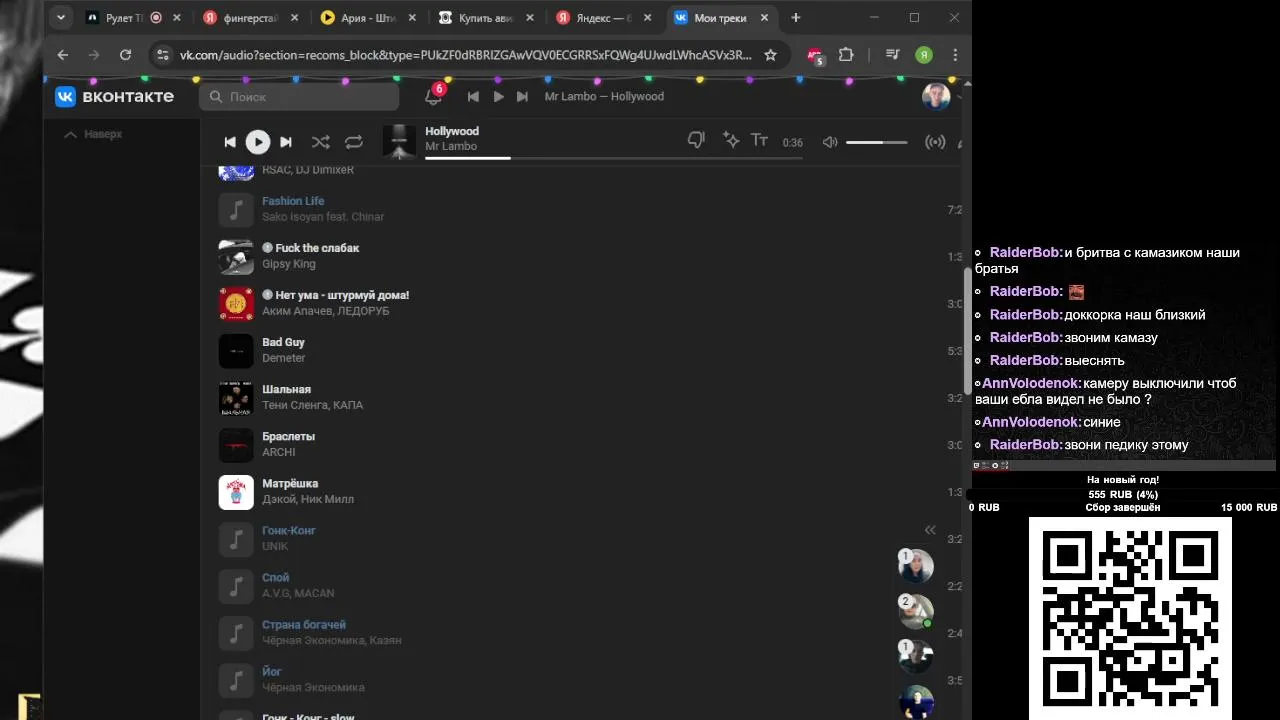Viewport: 1280px width, 720px height.
Task: Open the first chat avatar with badge 1
Action: 915,566
